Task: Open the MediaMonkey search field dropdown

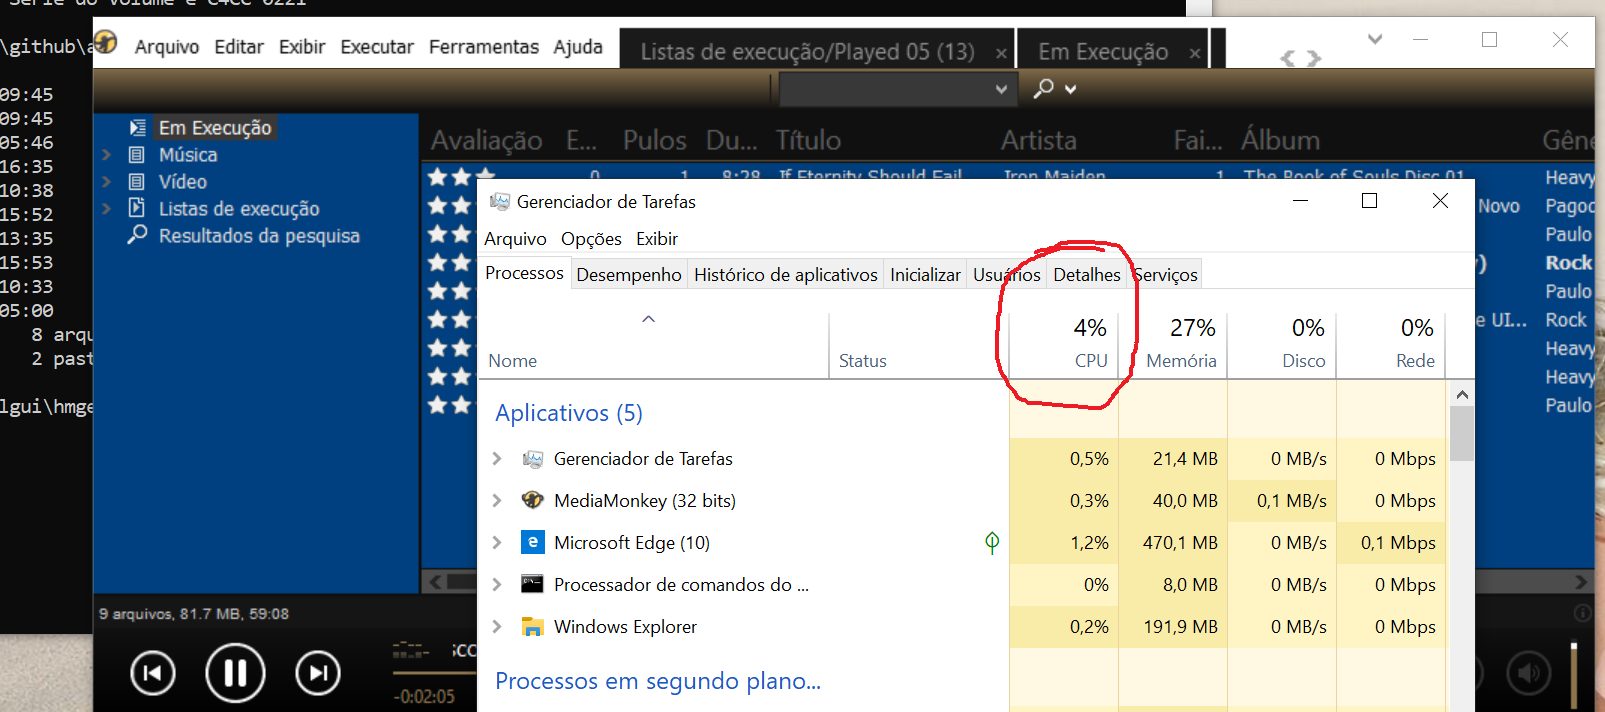Action: tap(1001, 89)
